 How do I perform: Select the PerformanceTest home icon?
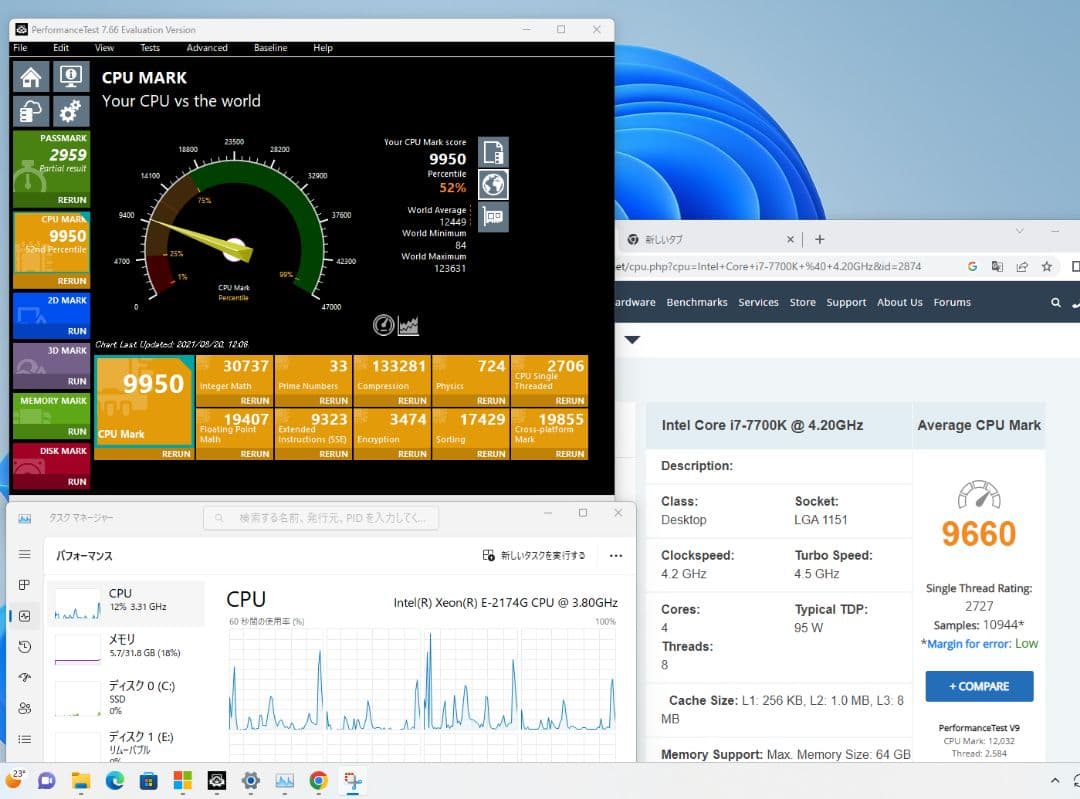coord(29,76)
